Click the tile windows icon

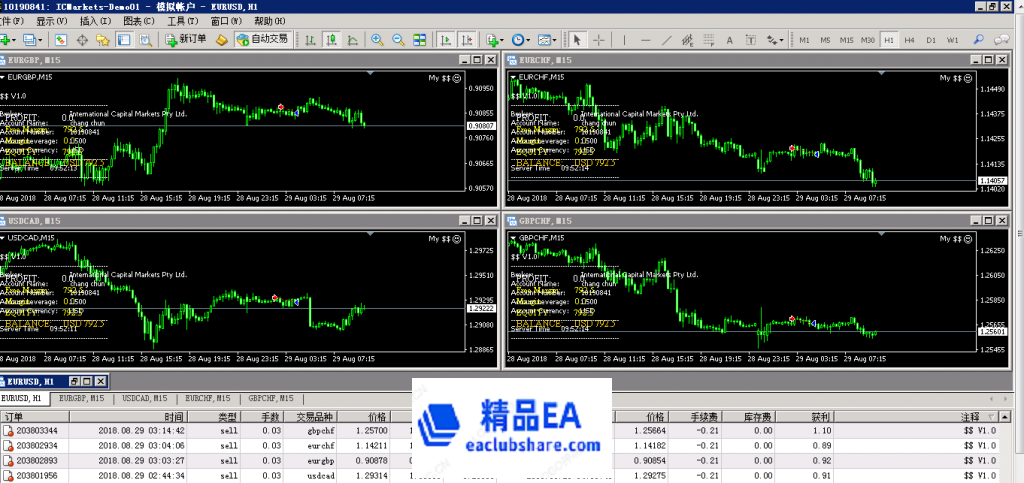click(x=419, y=40)
